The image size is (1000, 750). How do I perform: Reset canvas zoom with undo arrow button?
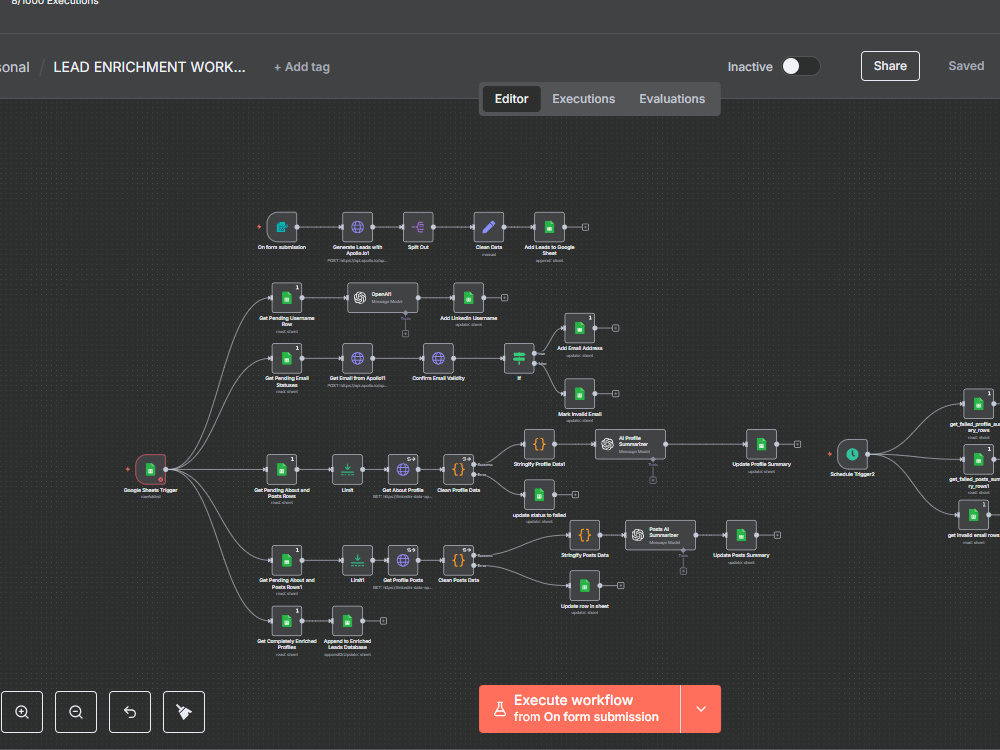130,712
